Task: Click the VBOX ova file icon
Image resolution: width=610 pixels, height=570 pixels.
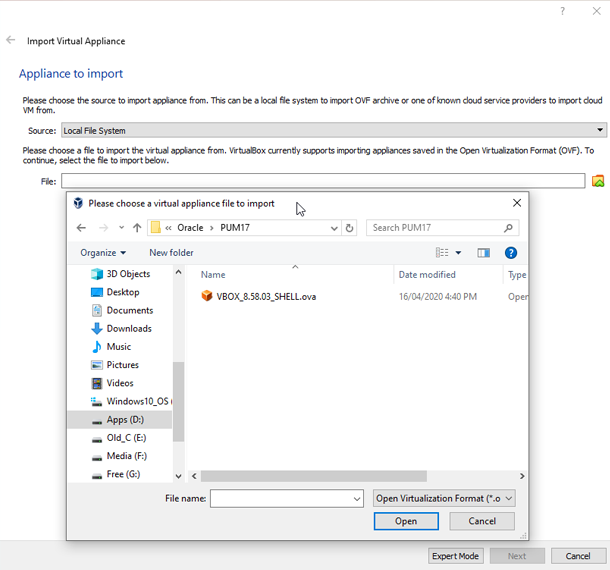Action: (x=207, y=296)
